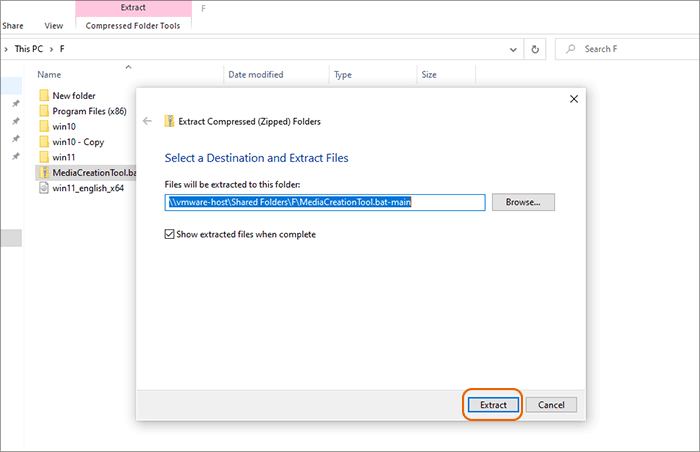Open the Compressed Folder Tools tab
The width and height of the screenshot is (700, 452).
coord(133,26)
